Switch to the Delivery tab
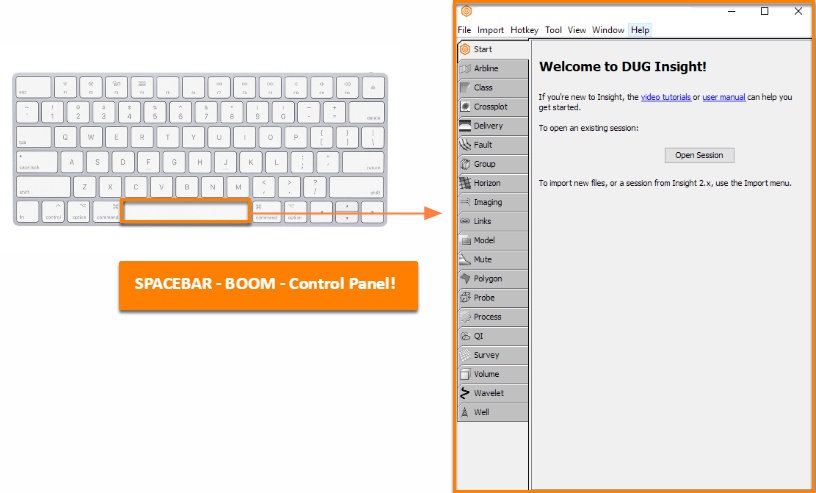The width and height of the screenshot is (816, 493). pyautogui.click(x=493, y=126)
